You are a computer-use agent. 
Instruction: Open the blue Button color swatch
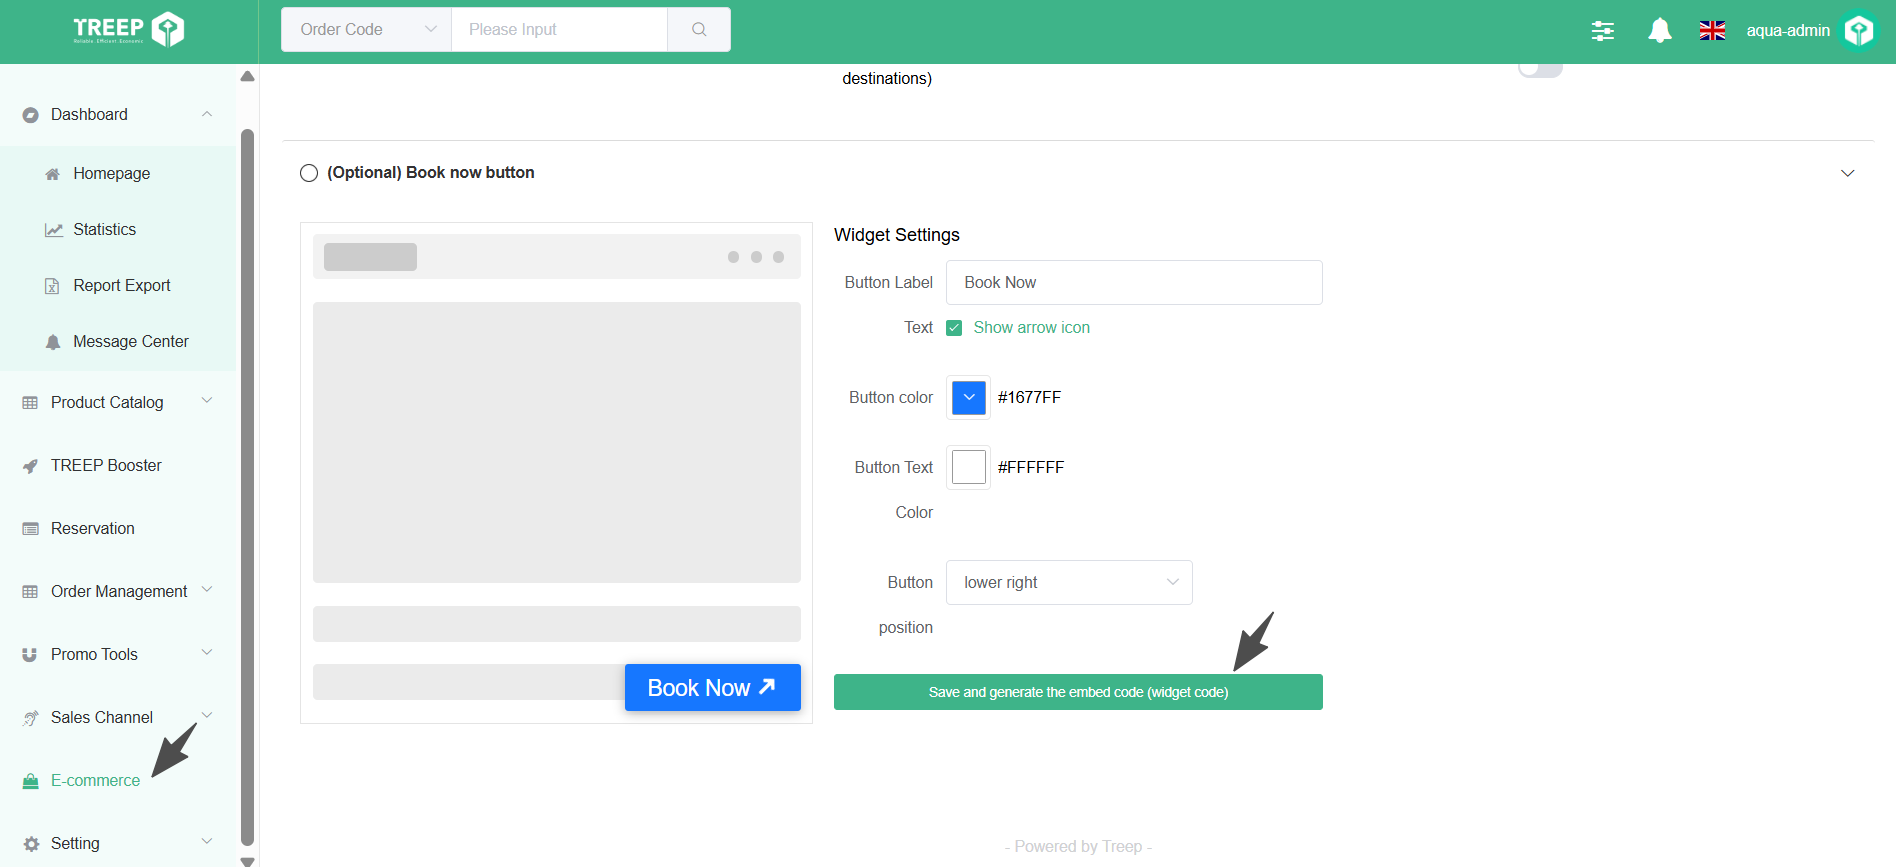pyautogui.click(x=969, y=397)
